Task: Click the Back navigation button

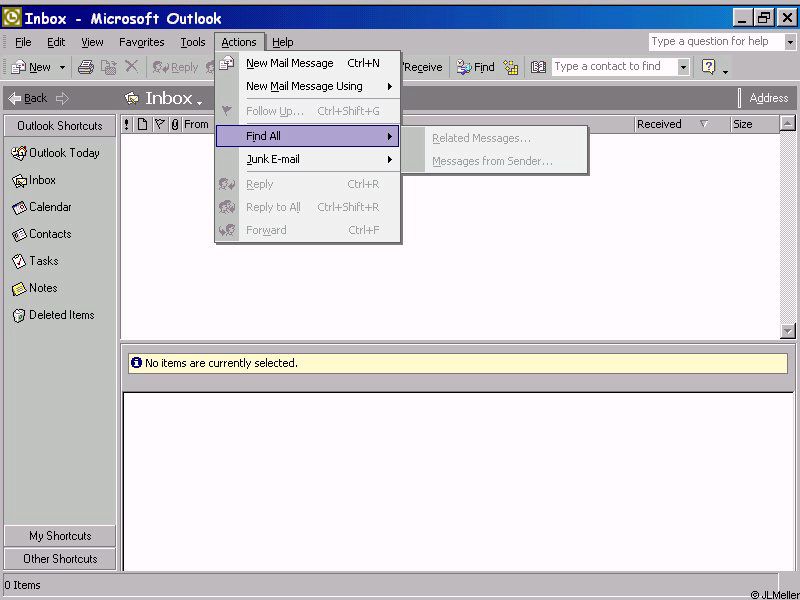Action: click(28, 98)
